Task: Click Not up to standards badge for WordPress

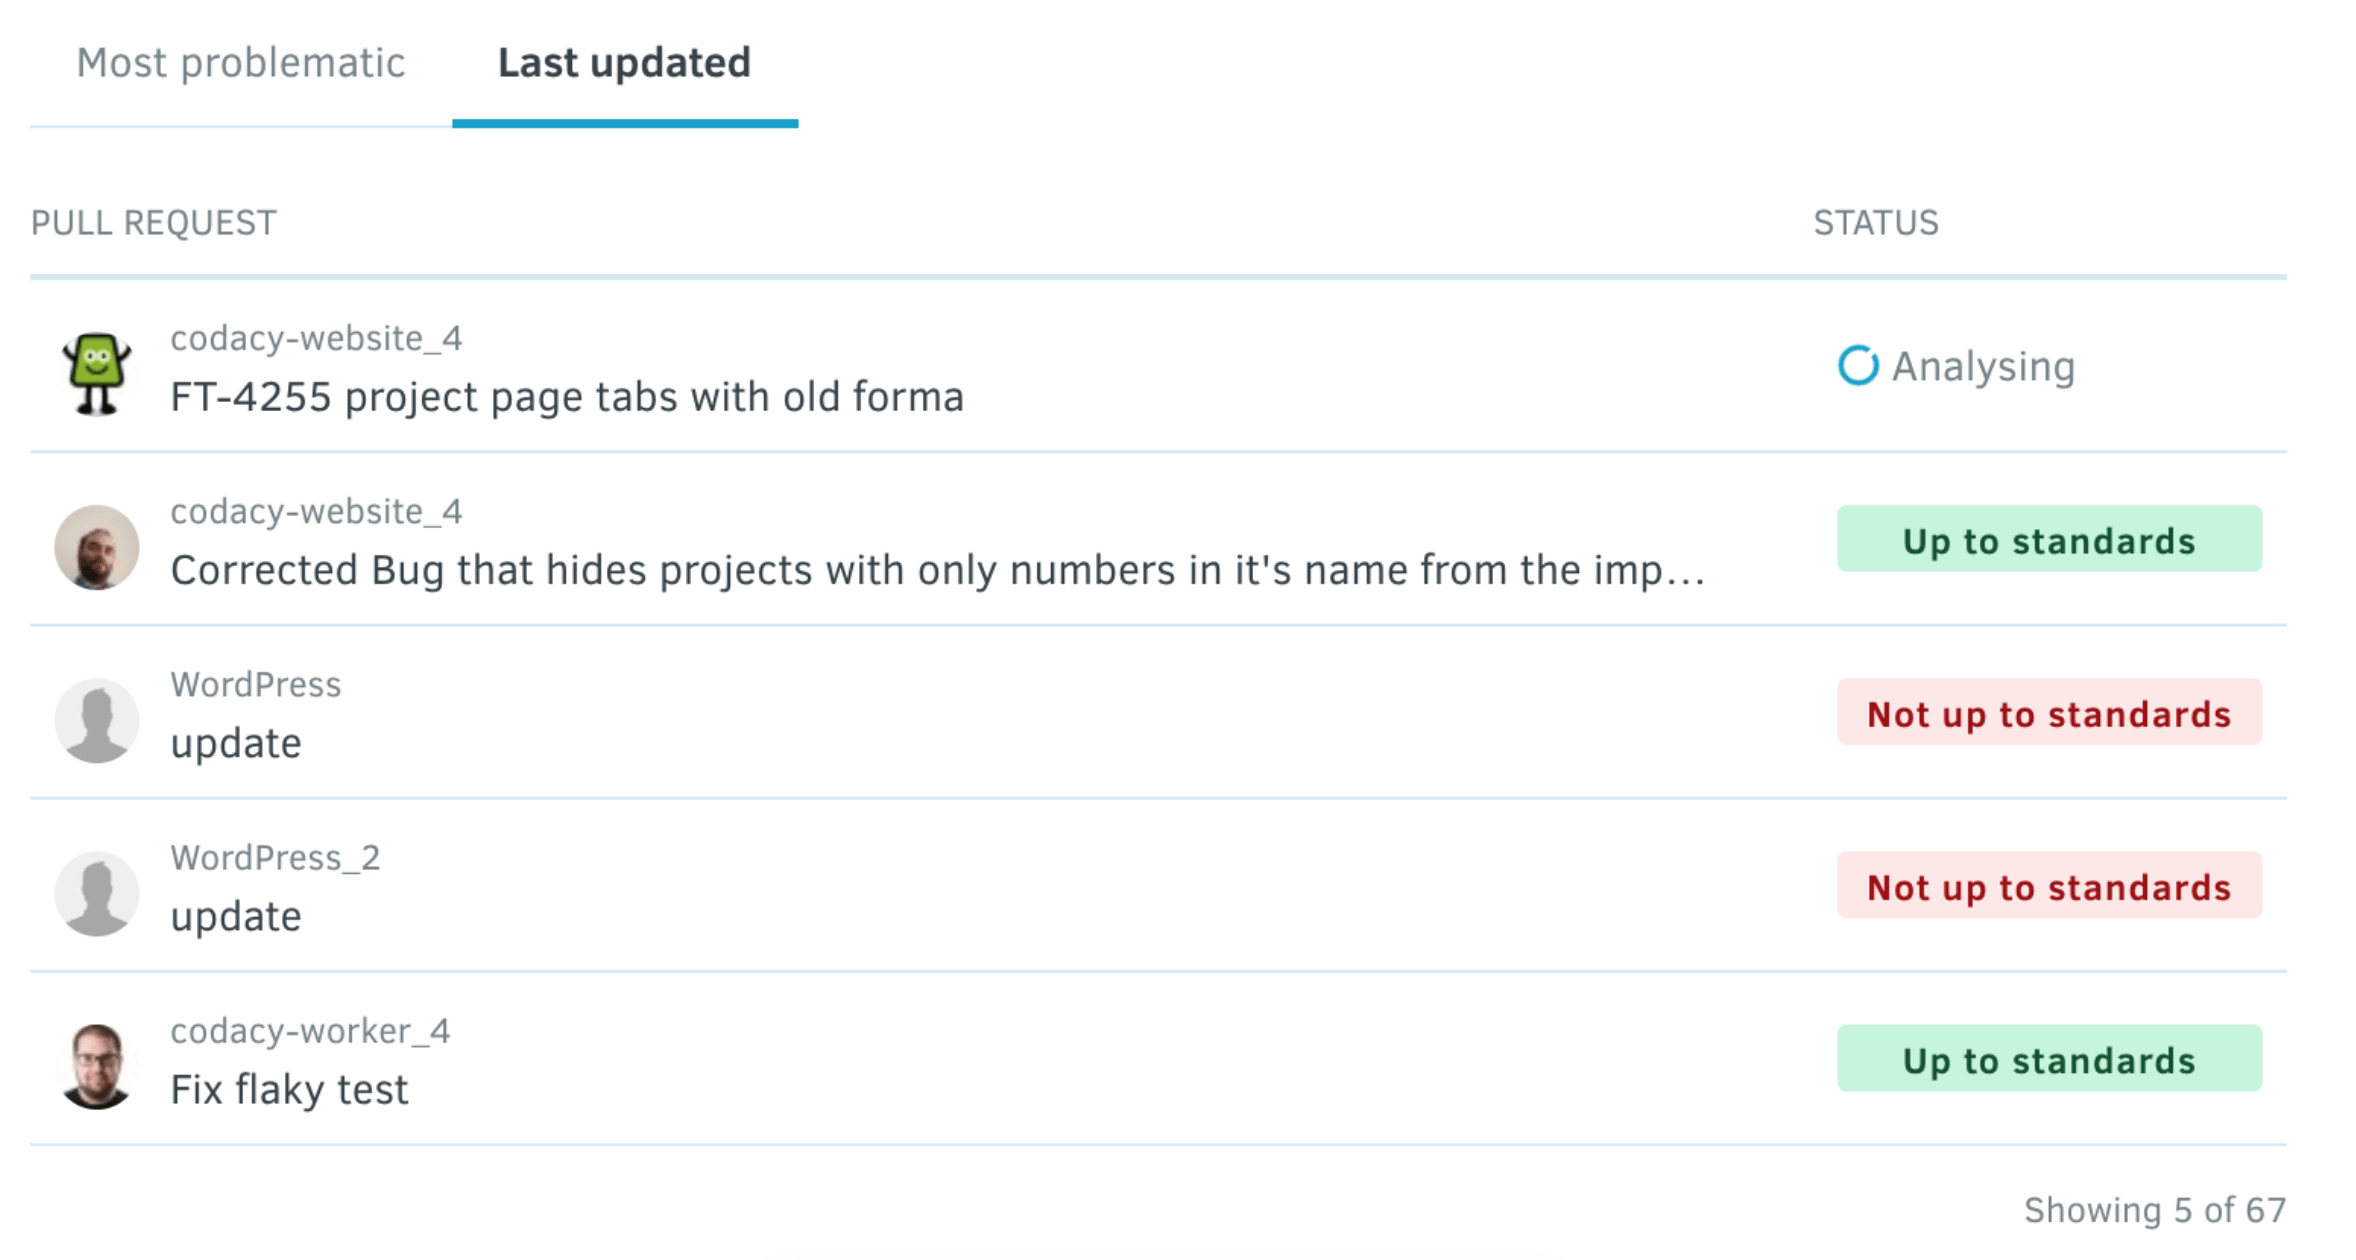Action: (2048, 713)
